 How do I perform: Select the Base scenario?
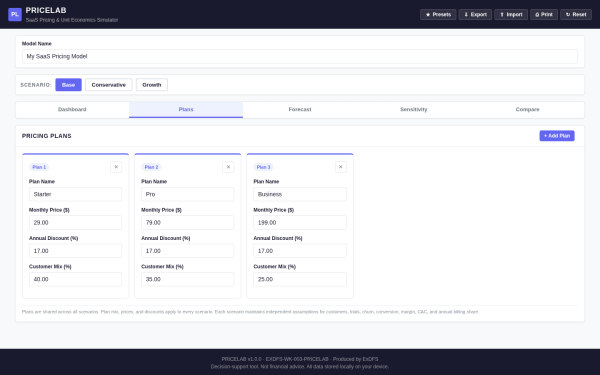coord(68,85)
